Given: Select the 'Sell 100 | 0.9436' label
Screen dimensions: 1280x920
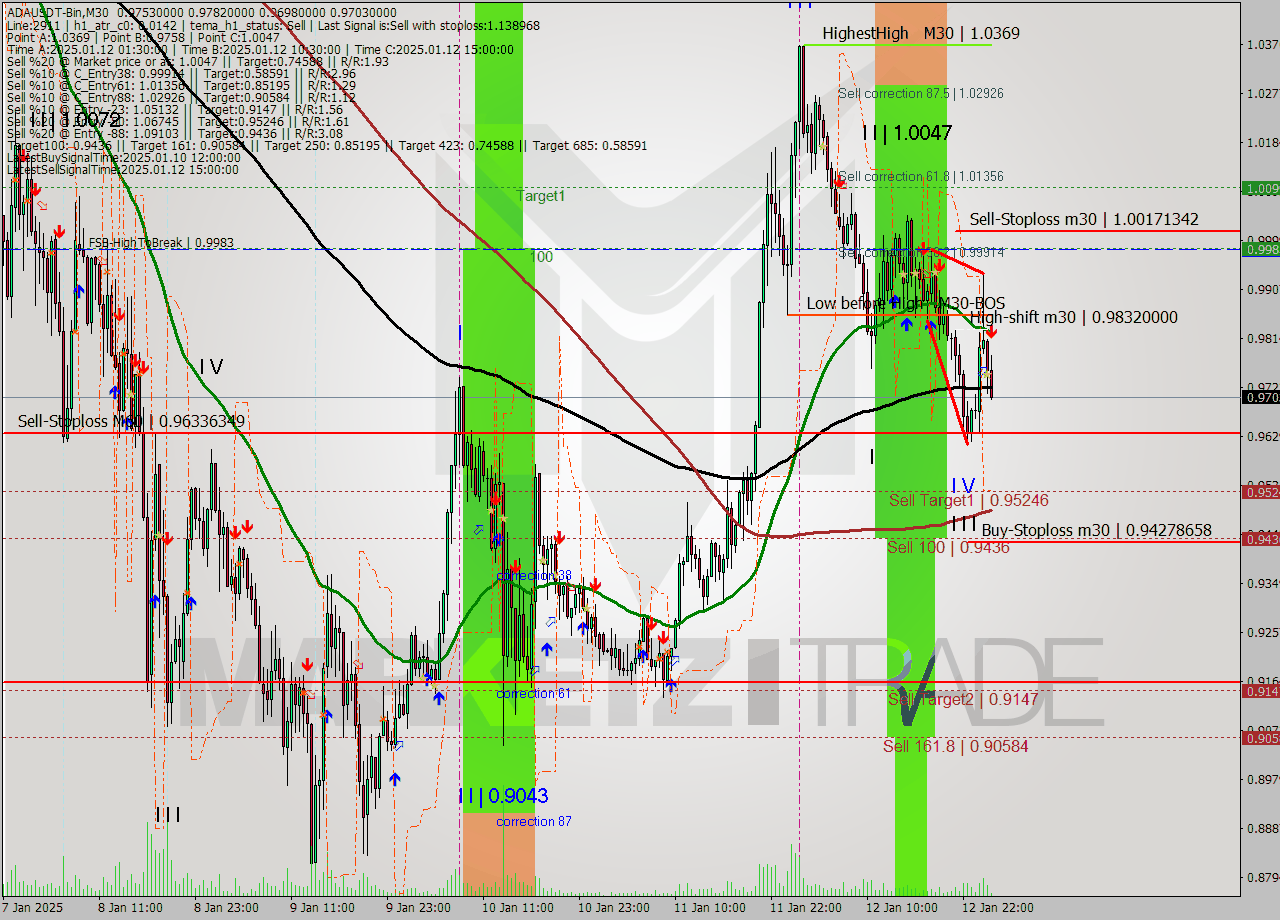Looking at the screenshot, I should (x=948, y=547).
